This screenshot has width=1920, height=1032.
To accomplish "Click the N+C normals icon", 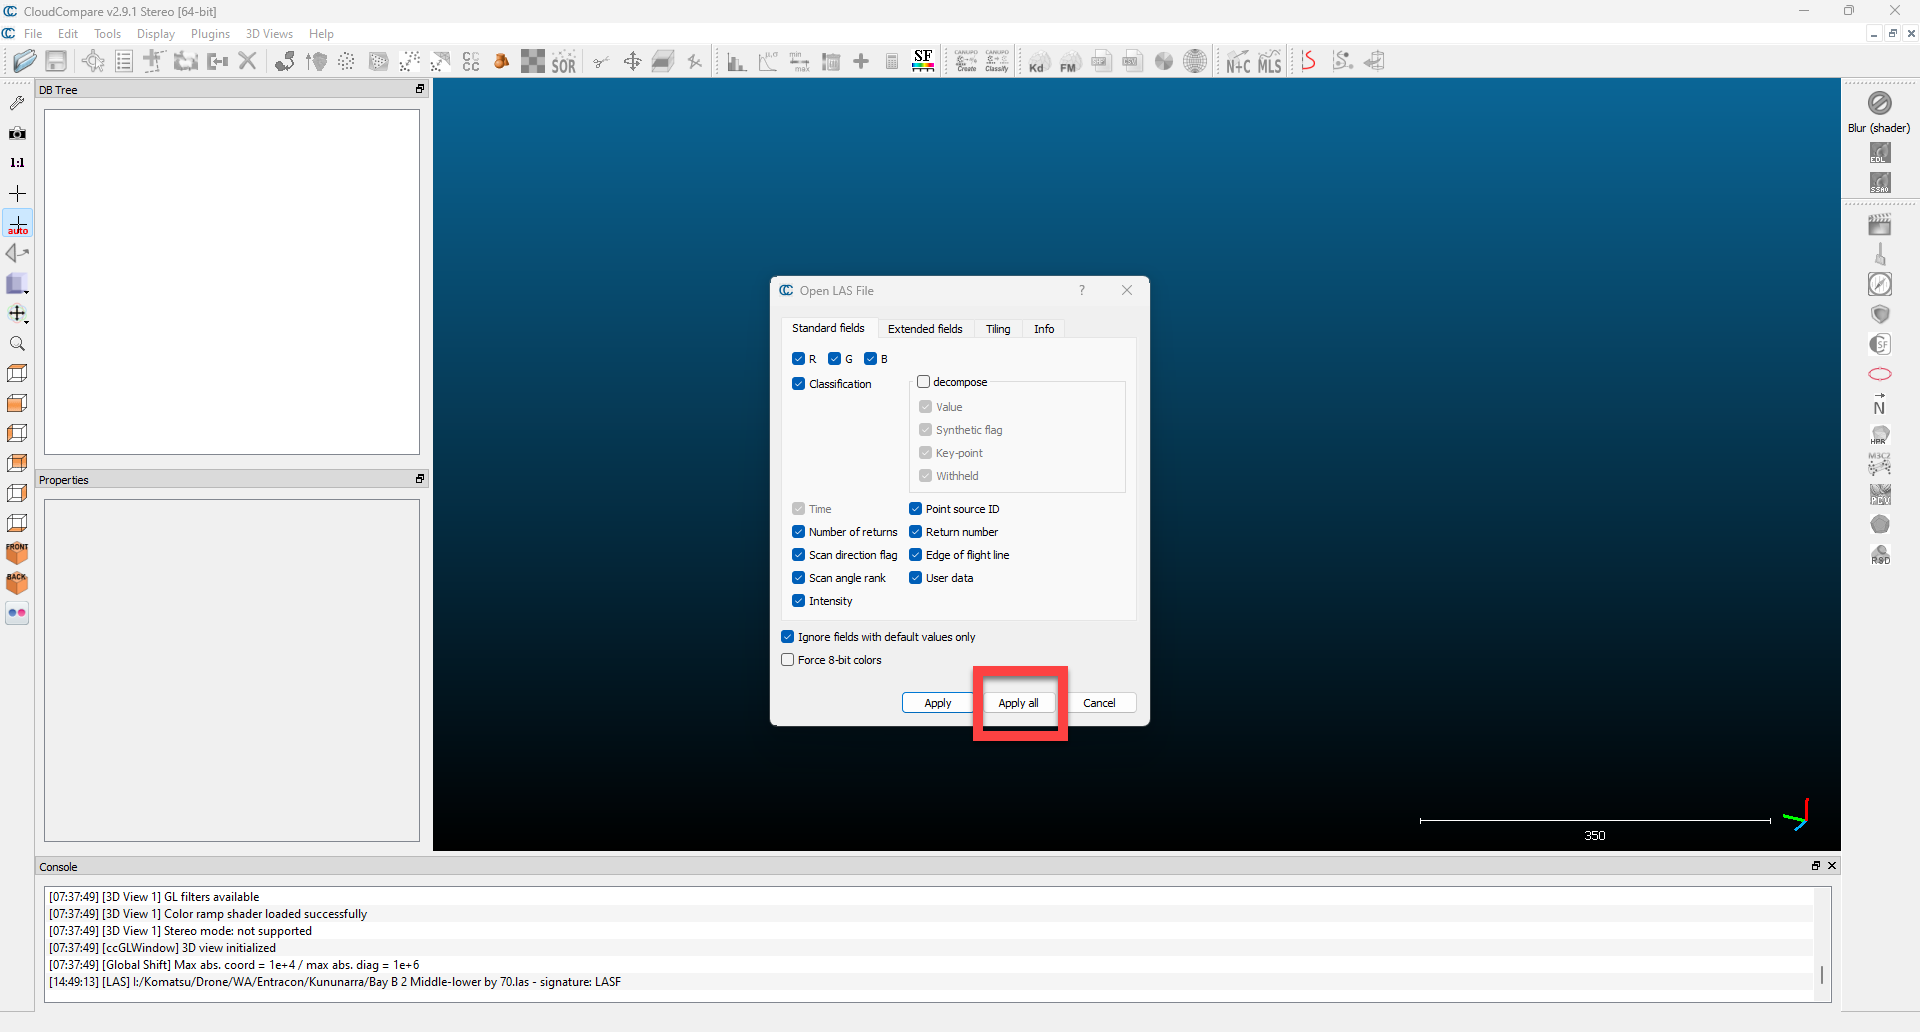I will pos(1238,62).
